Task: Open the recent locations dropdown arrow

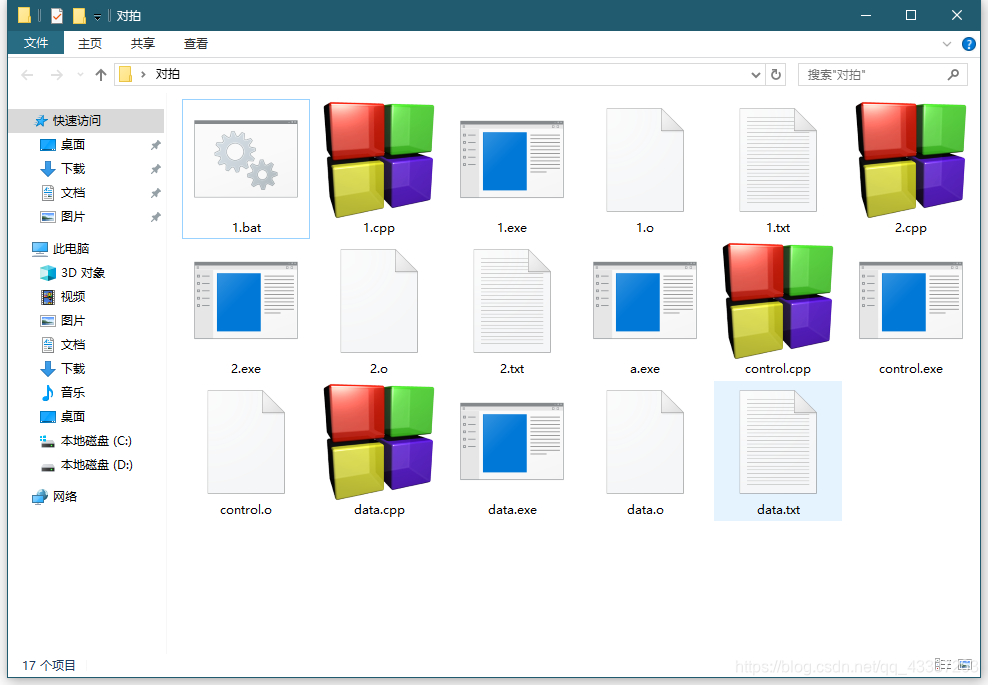Action: pyautogui.click(x=80, y=75)
